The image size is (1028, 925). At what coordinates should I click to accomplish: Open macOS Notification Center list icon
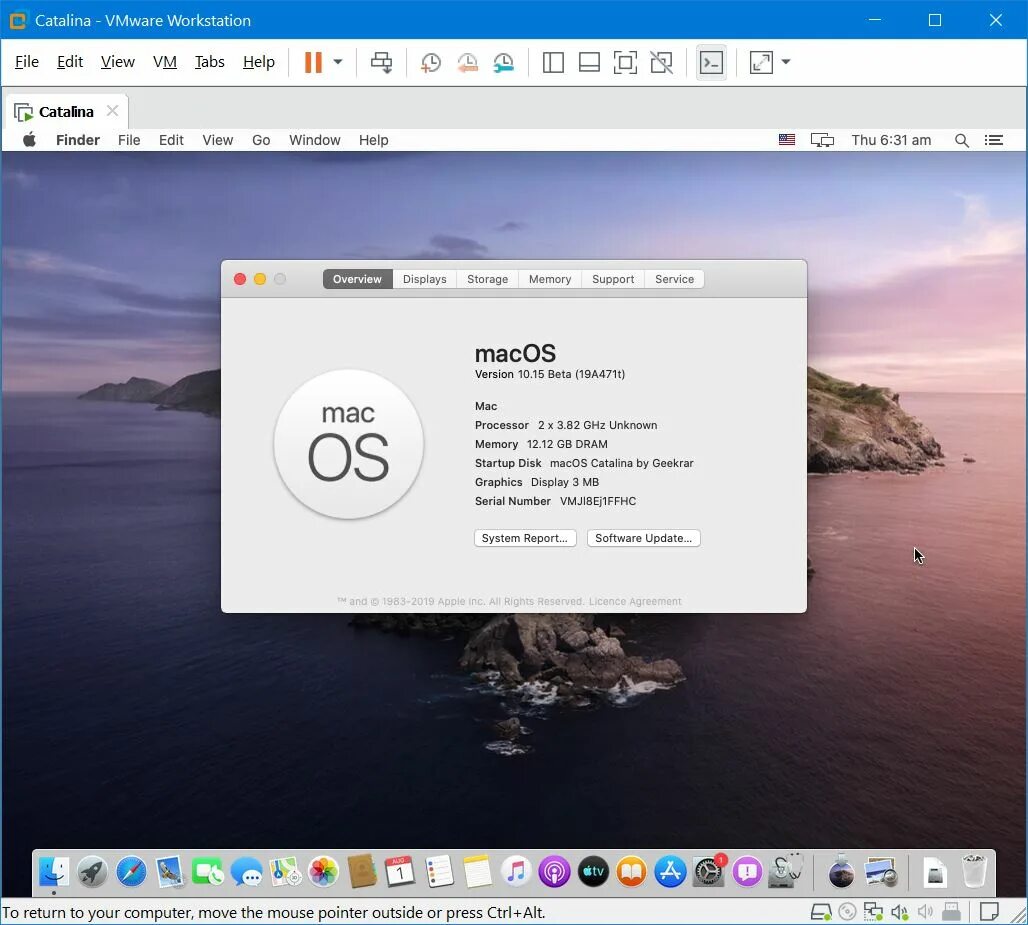[994, 140]
